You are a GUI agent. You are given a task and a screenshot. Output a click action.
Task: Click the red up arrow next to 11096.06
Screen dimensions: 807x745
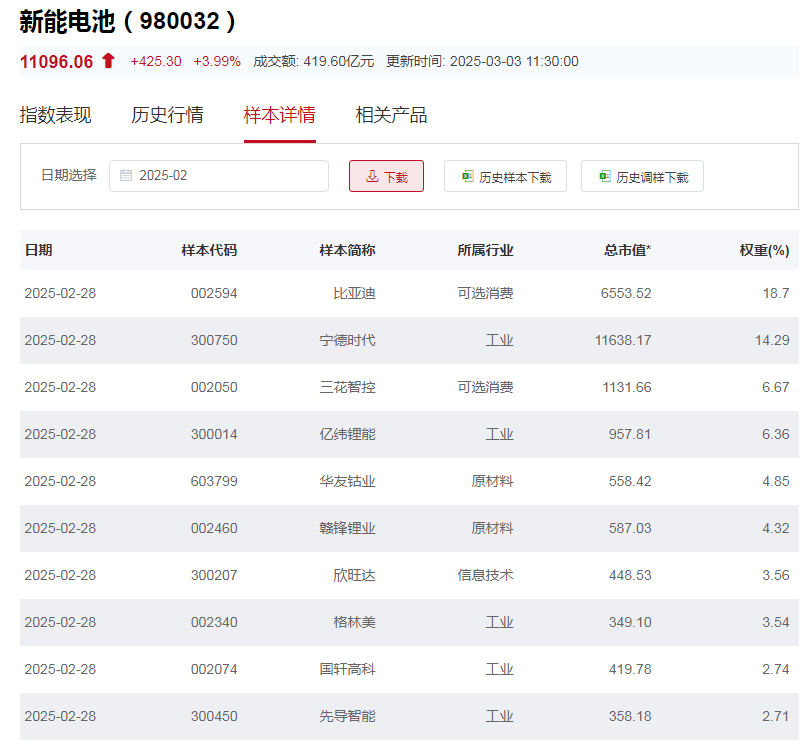point(105,61)
